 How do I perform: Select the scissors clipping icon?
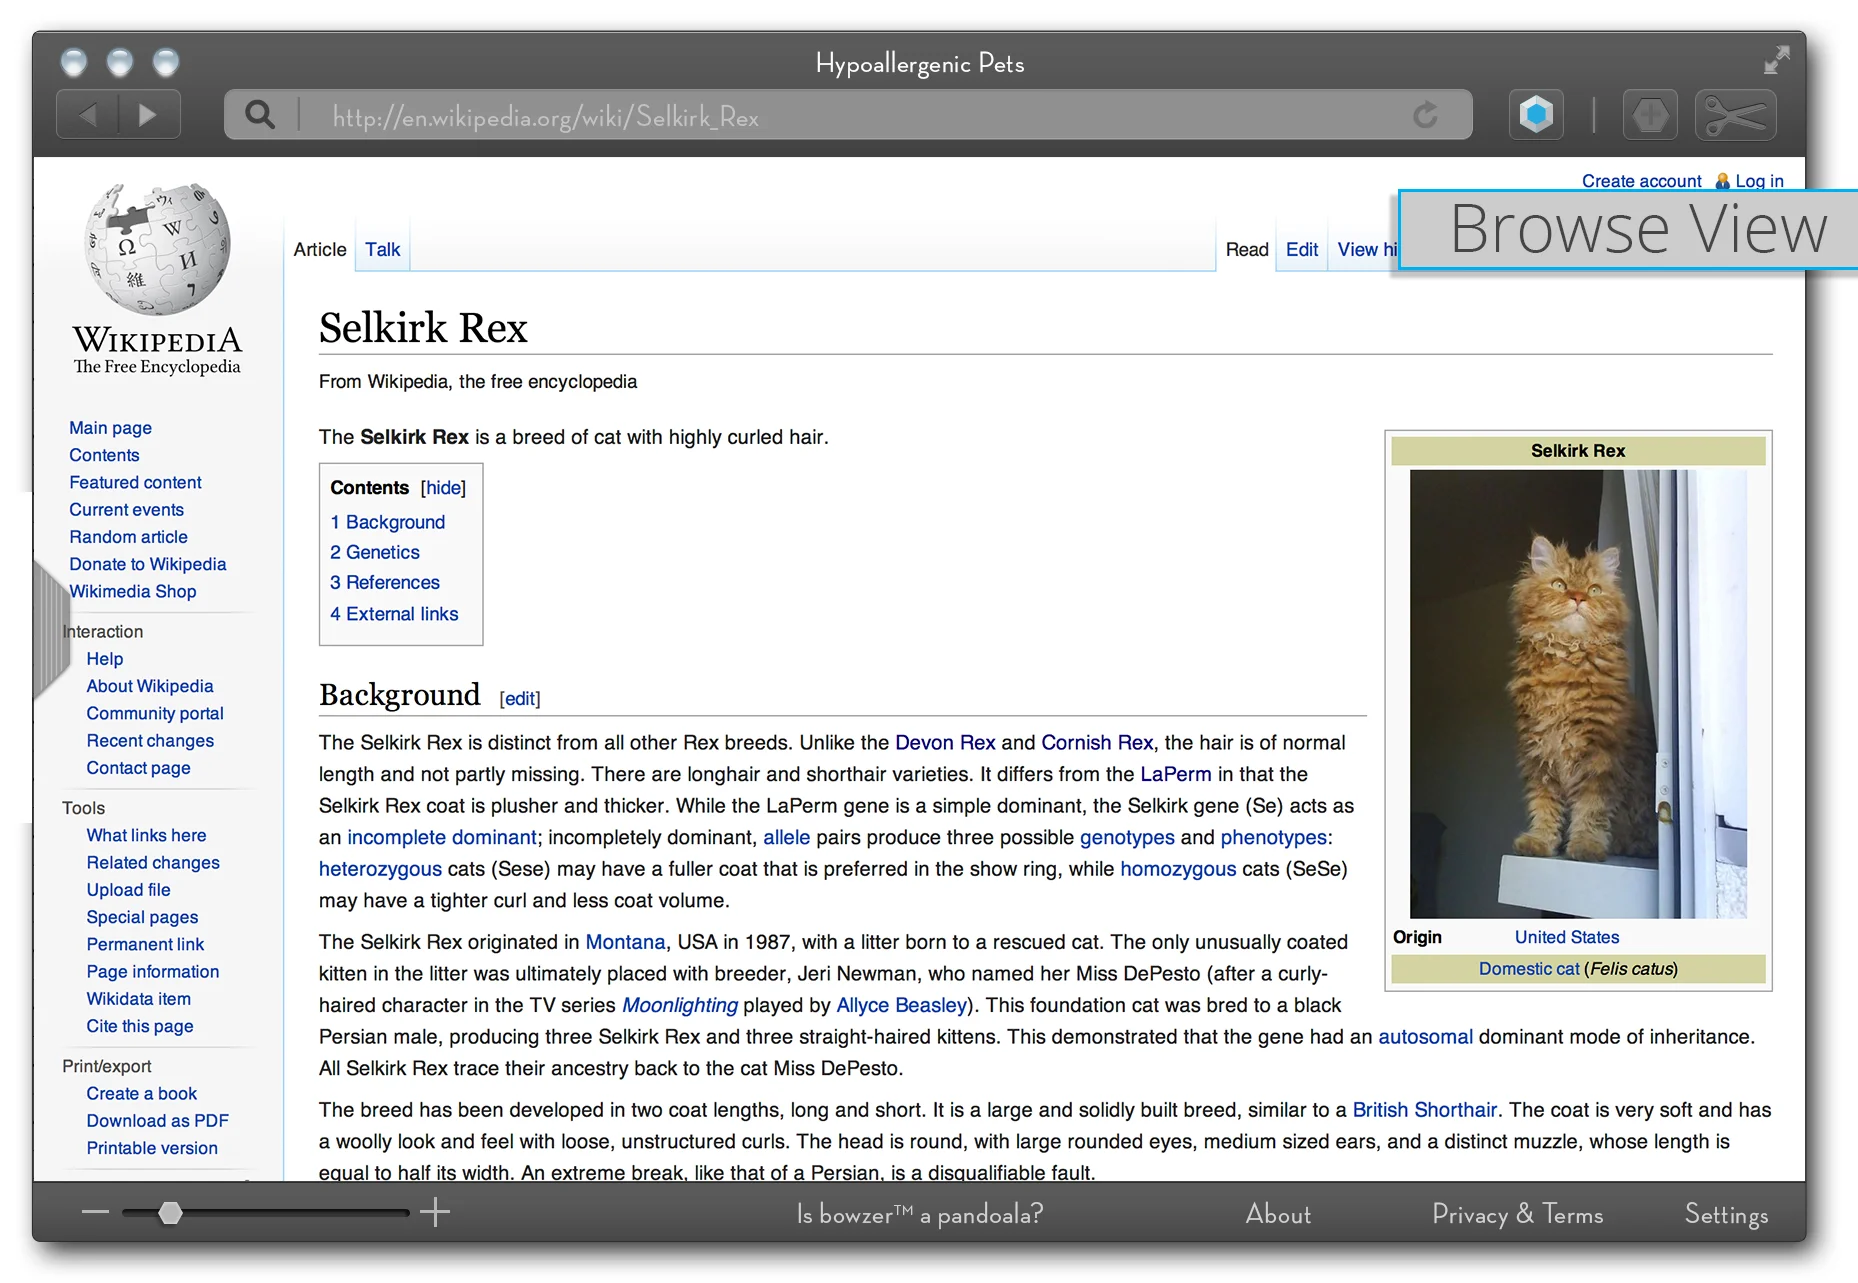click(1734, 114)
